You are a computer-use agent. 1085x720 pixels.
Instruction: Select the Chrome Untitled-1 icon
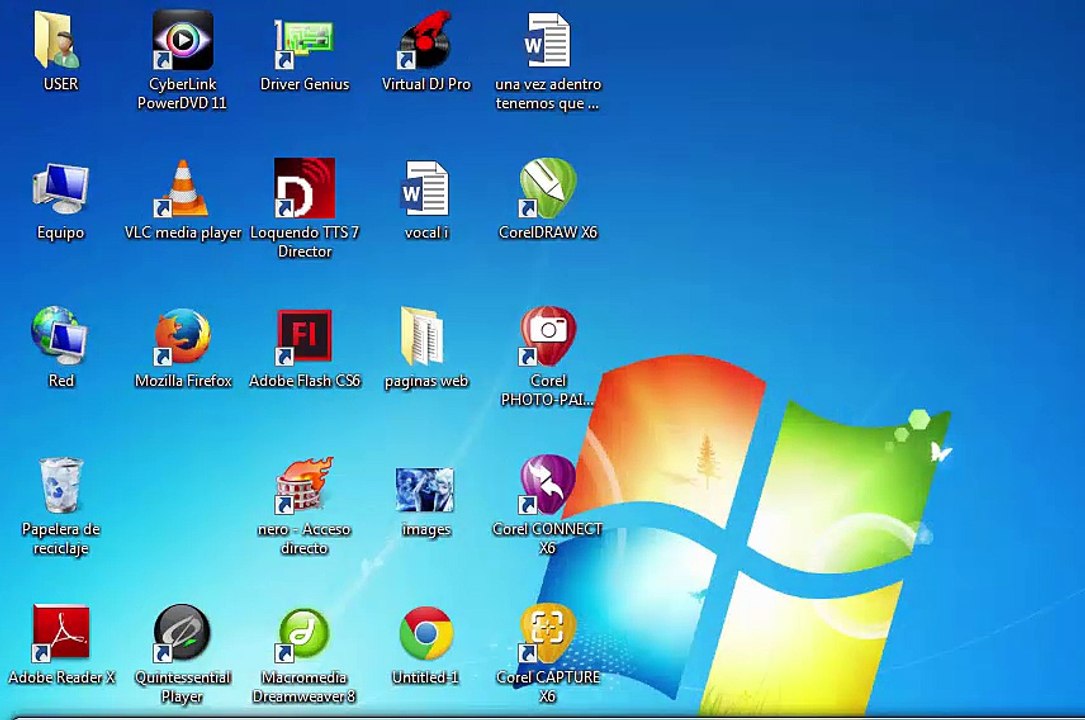pyautogui.click(x=426, y=634)
